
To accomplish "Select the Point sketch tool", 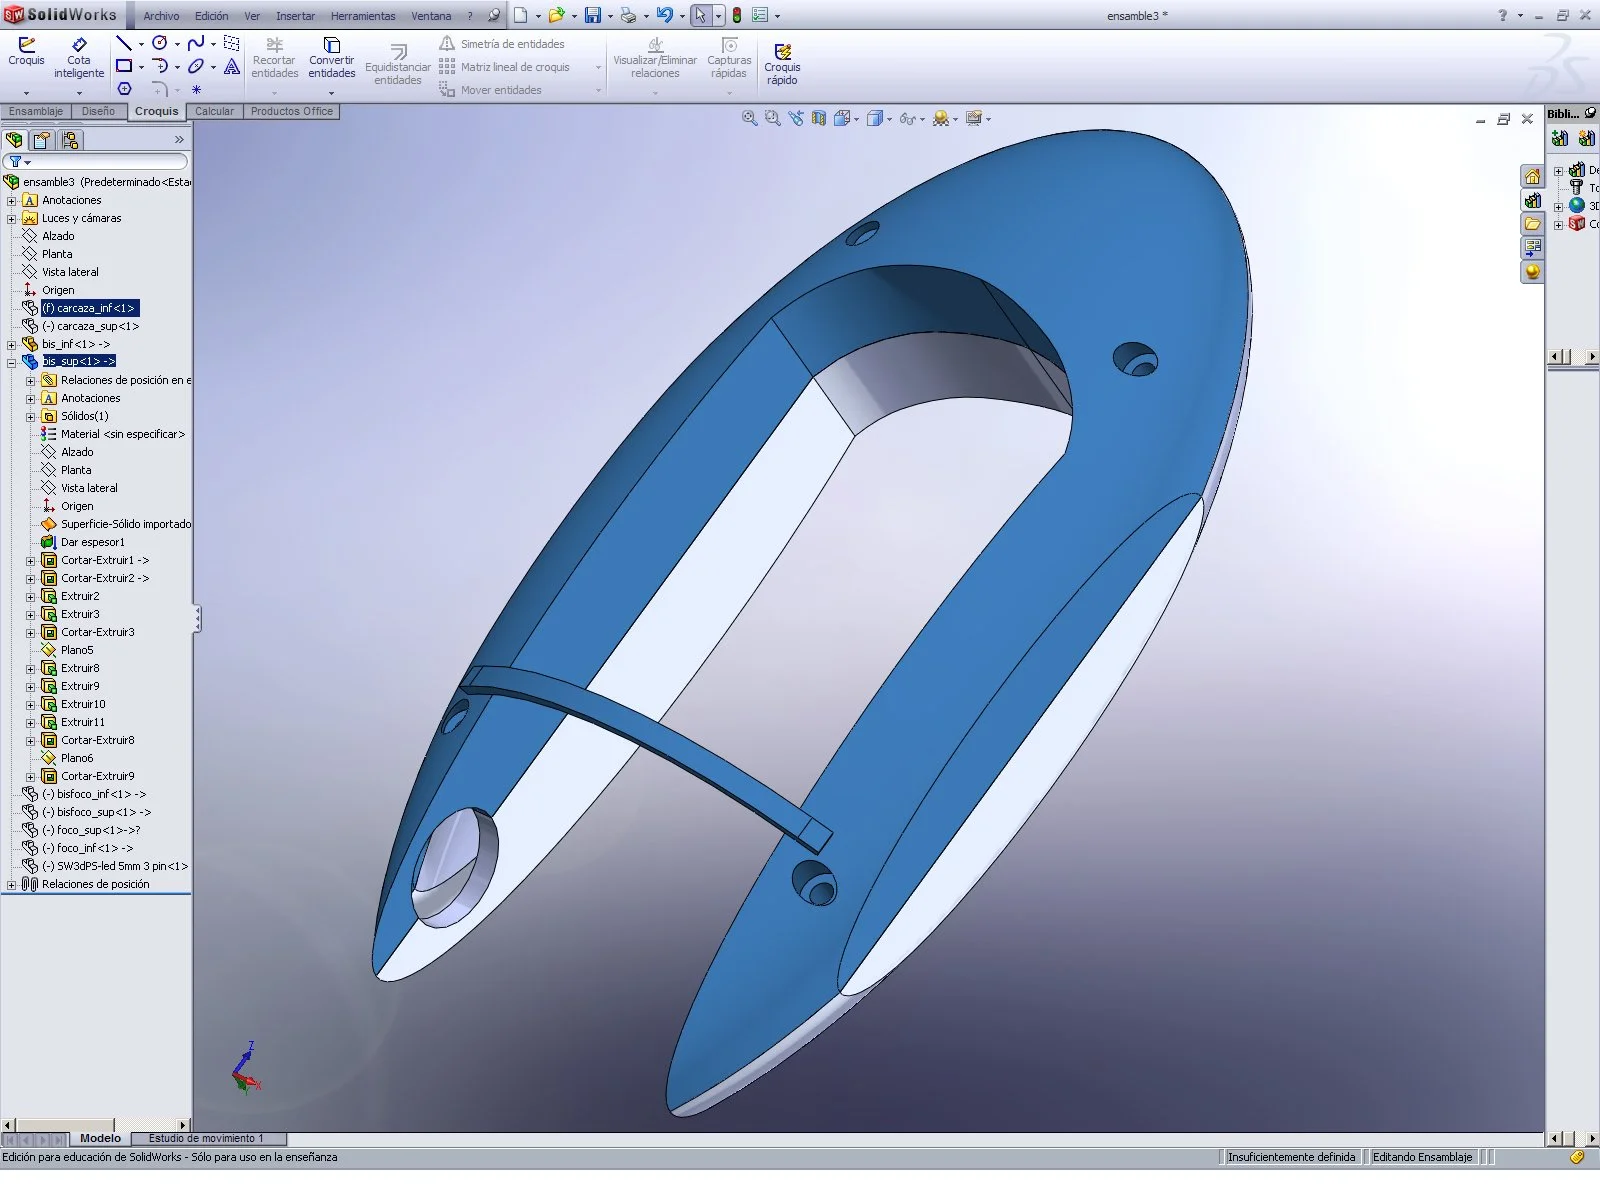I will pos(196,89).
